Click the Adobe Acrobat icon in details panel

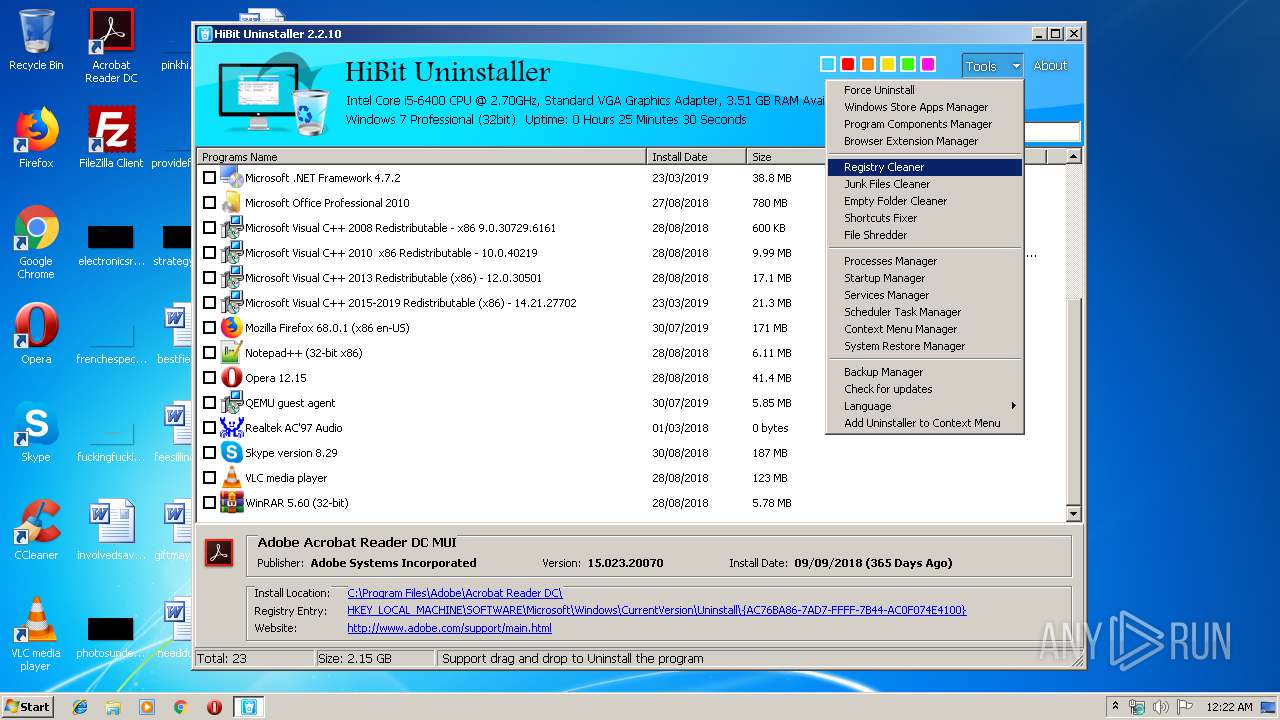point(219,552)
